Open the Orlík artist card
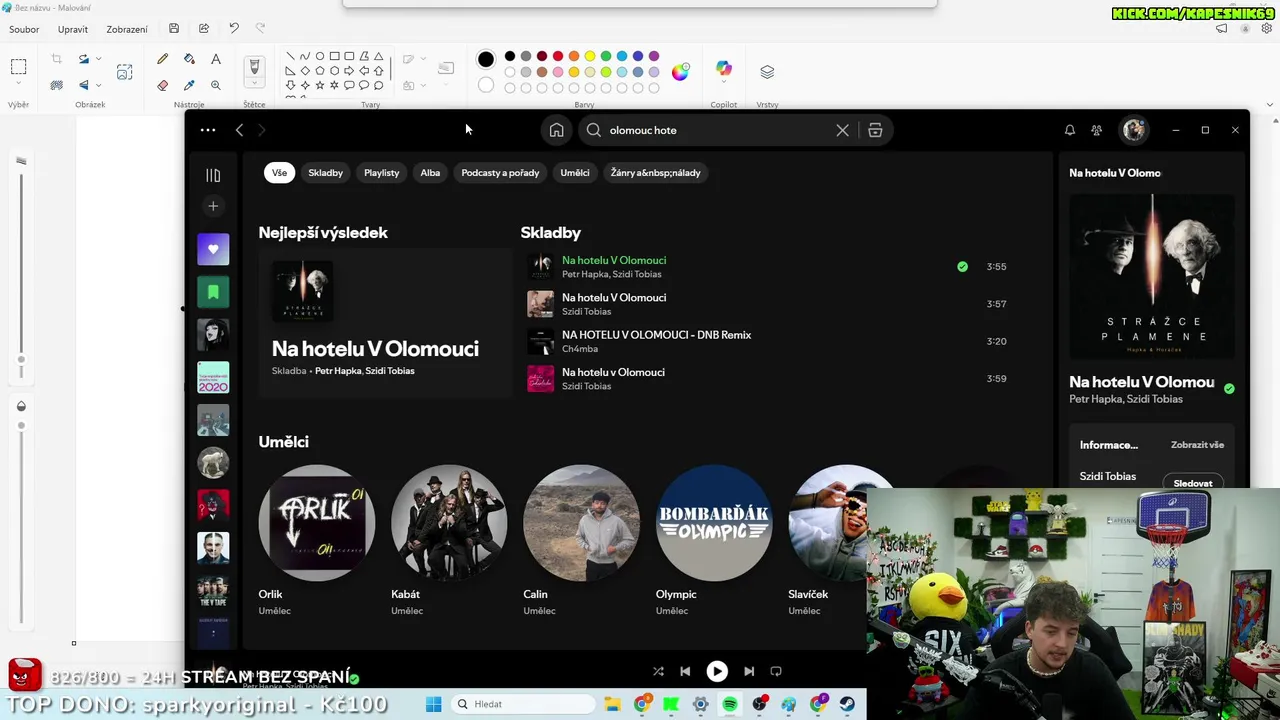This screenshot has width=1280, height=720. click(317, 541)
